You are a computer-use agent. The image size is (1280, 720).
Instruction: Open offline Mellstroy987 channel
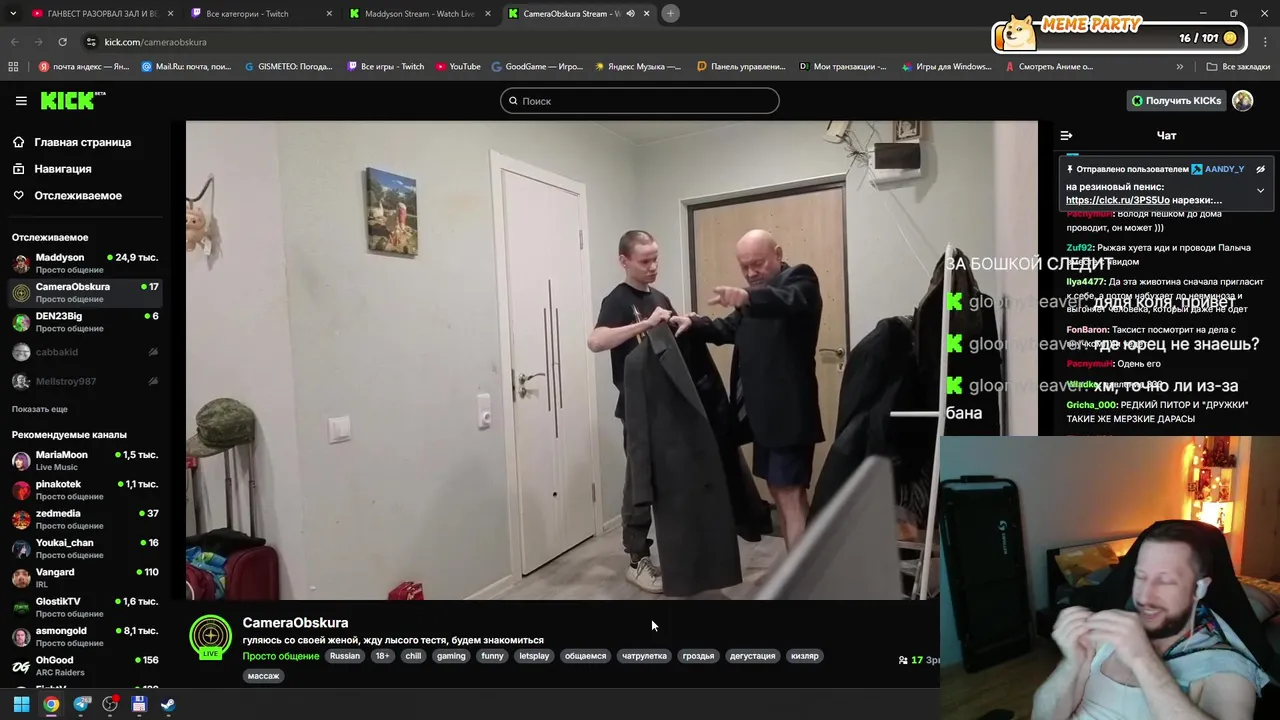(85, 381)
